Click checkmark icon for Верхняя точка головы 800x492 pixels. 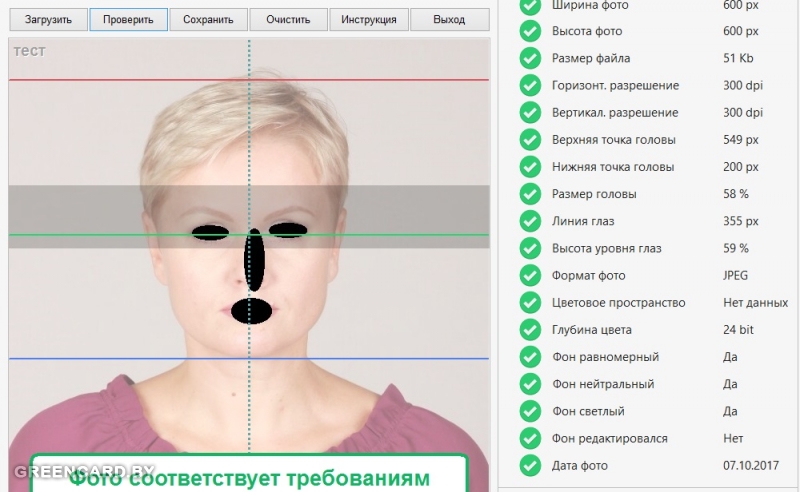point(530,139)
